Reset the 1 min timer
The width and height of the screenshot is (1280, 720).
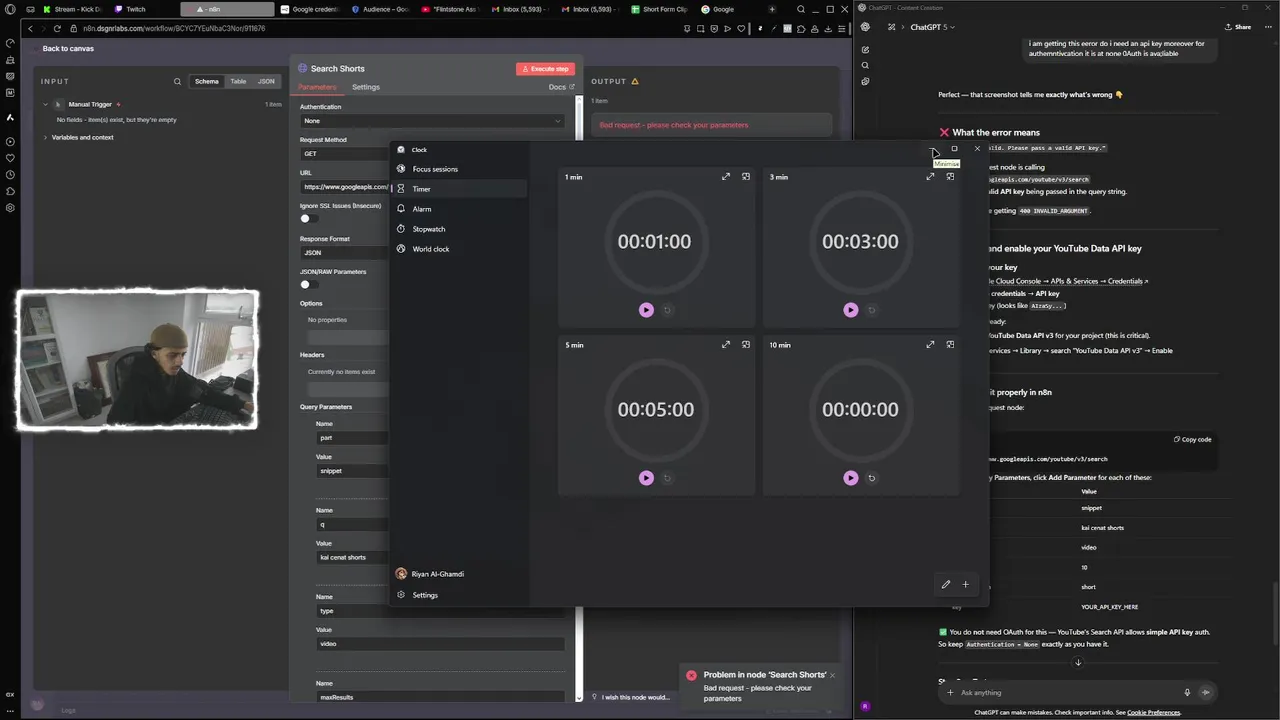[667, 310]
